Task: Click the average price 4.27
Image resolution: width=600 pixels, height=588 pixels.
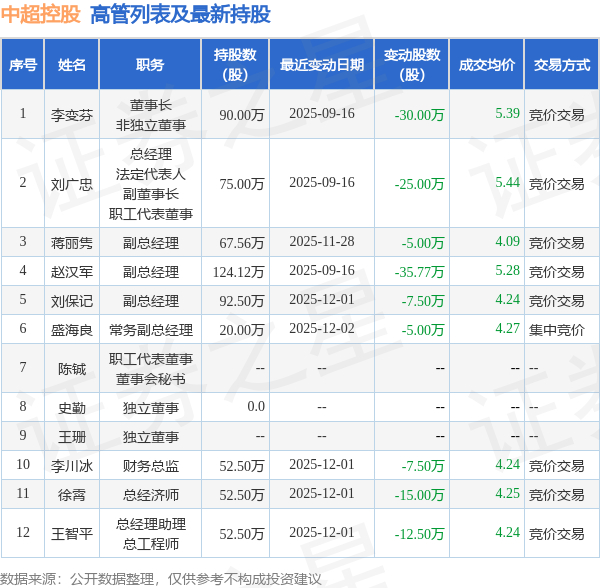Action: coord(507,329)
